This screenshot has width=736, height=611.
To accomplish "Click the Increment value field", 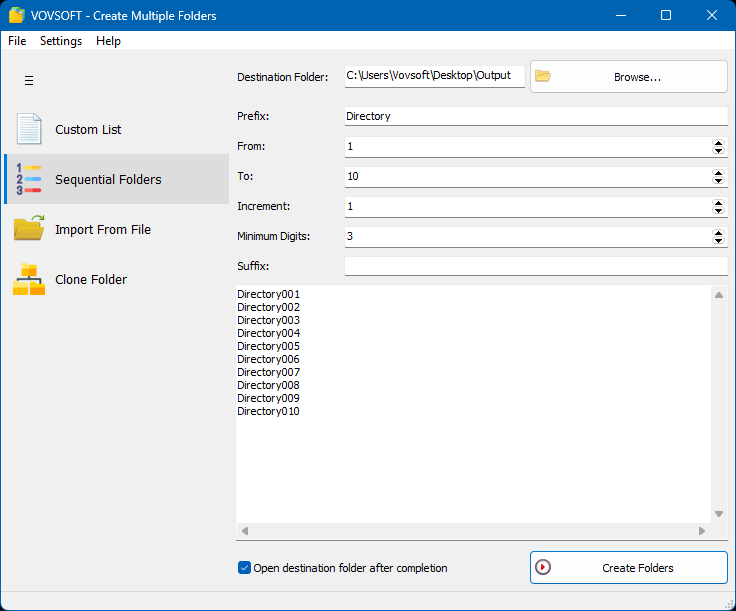I will pyautogui.click(x=528, y=207).
